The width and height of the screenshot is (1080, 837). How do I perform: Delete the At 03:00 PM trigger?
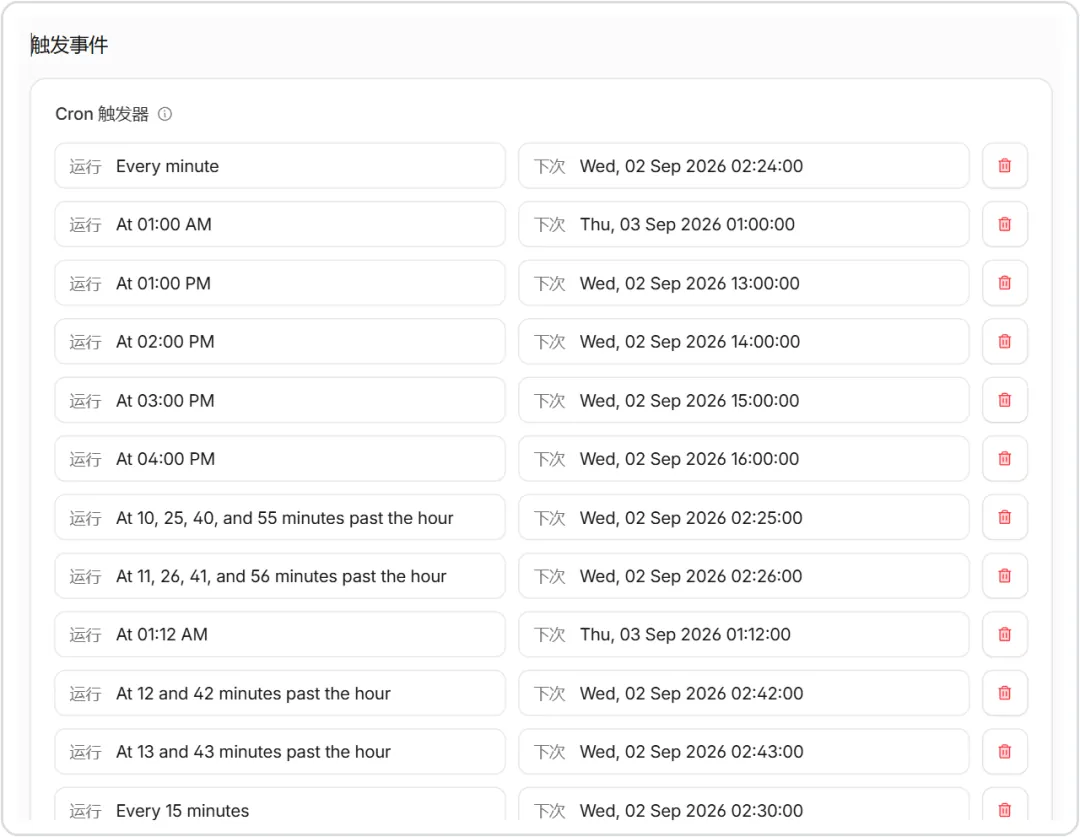coord(1005,400)
